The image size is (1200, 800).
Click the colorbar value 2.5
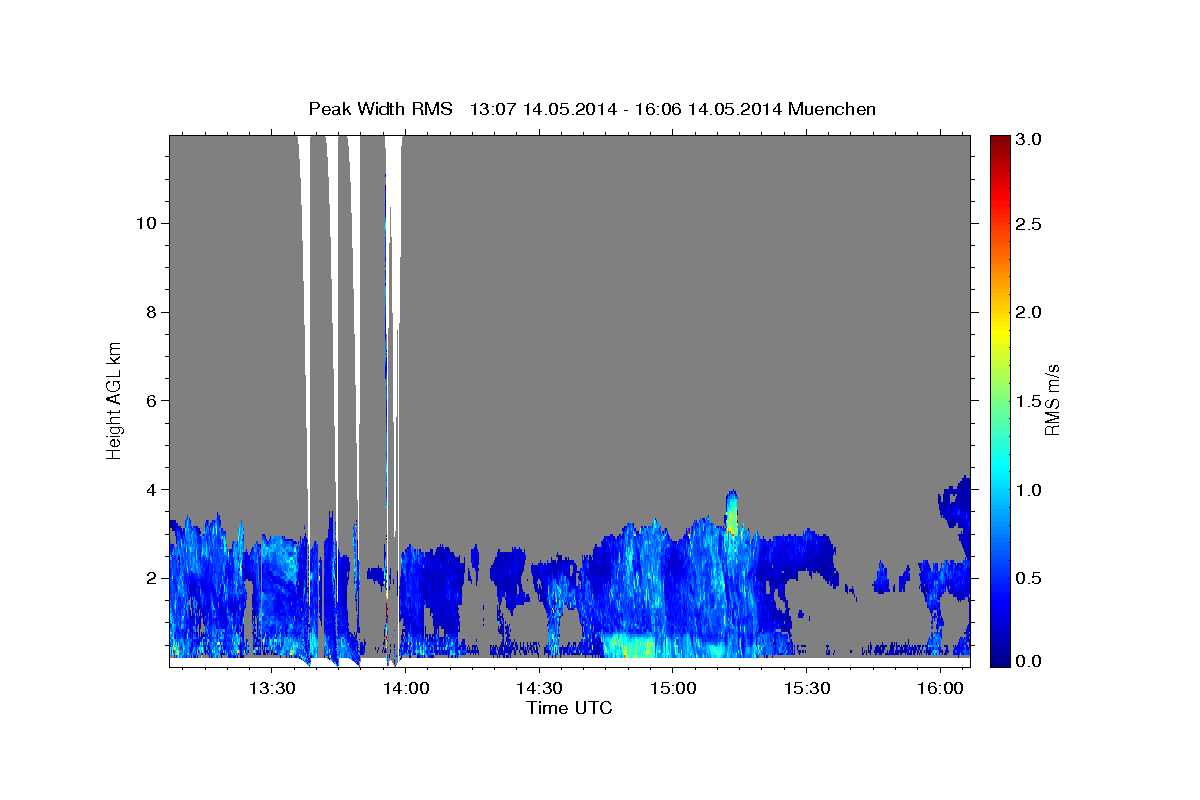[x=1029, y=224]
